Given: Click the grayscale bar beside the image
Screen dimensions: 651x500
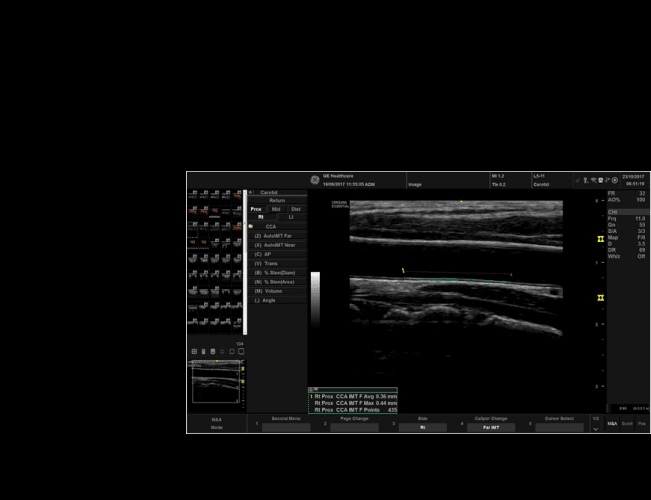Looking at the screenshot, I should pyautogui.click(x=315, y=298).
